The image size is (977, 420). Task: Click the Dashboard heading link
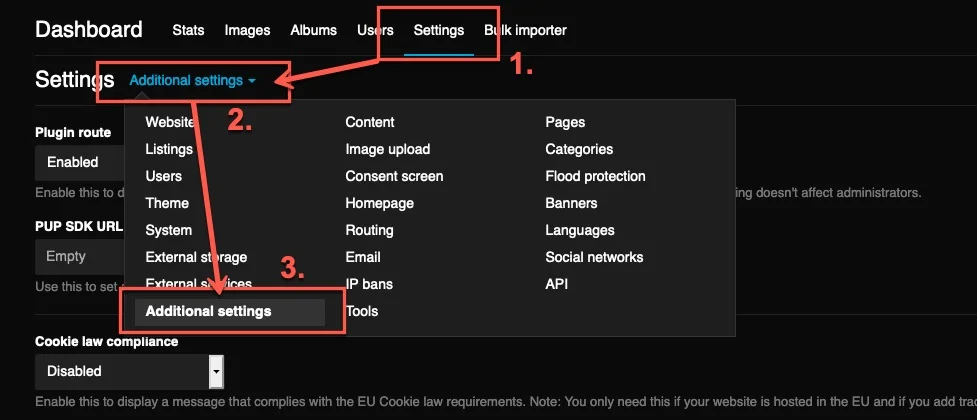point(89,30)
